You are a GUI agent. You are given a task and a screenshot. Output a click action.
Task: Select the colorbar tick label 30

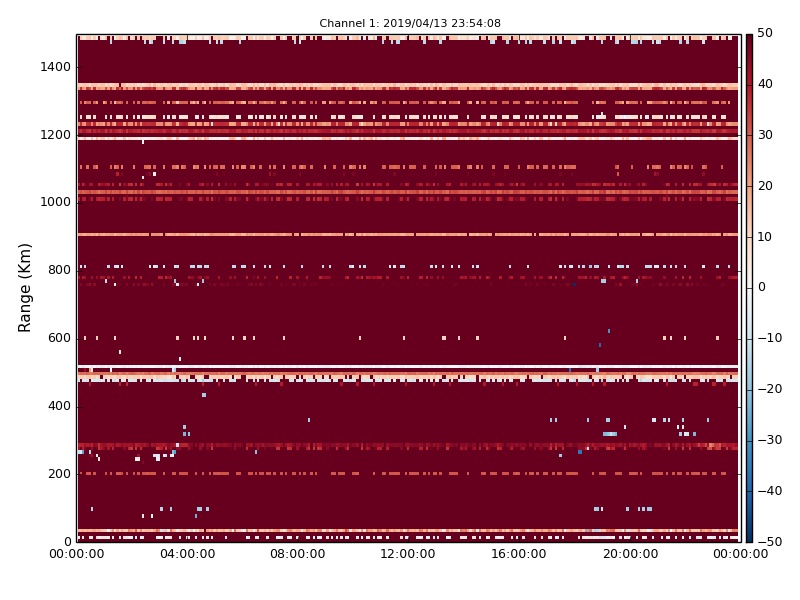[765, 135]
